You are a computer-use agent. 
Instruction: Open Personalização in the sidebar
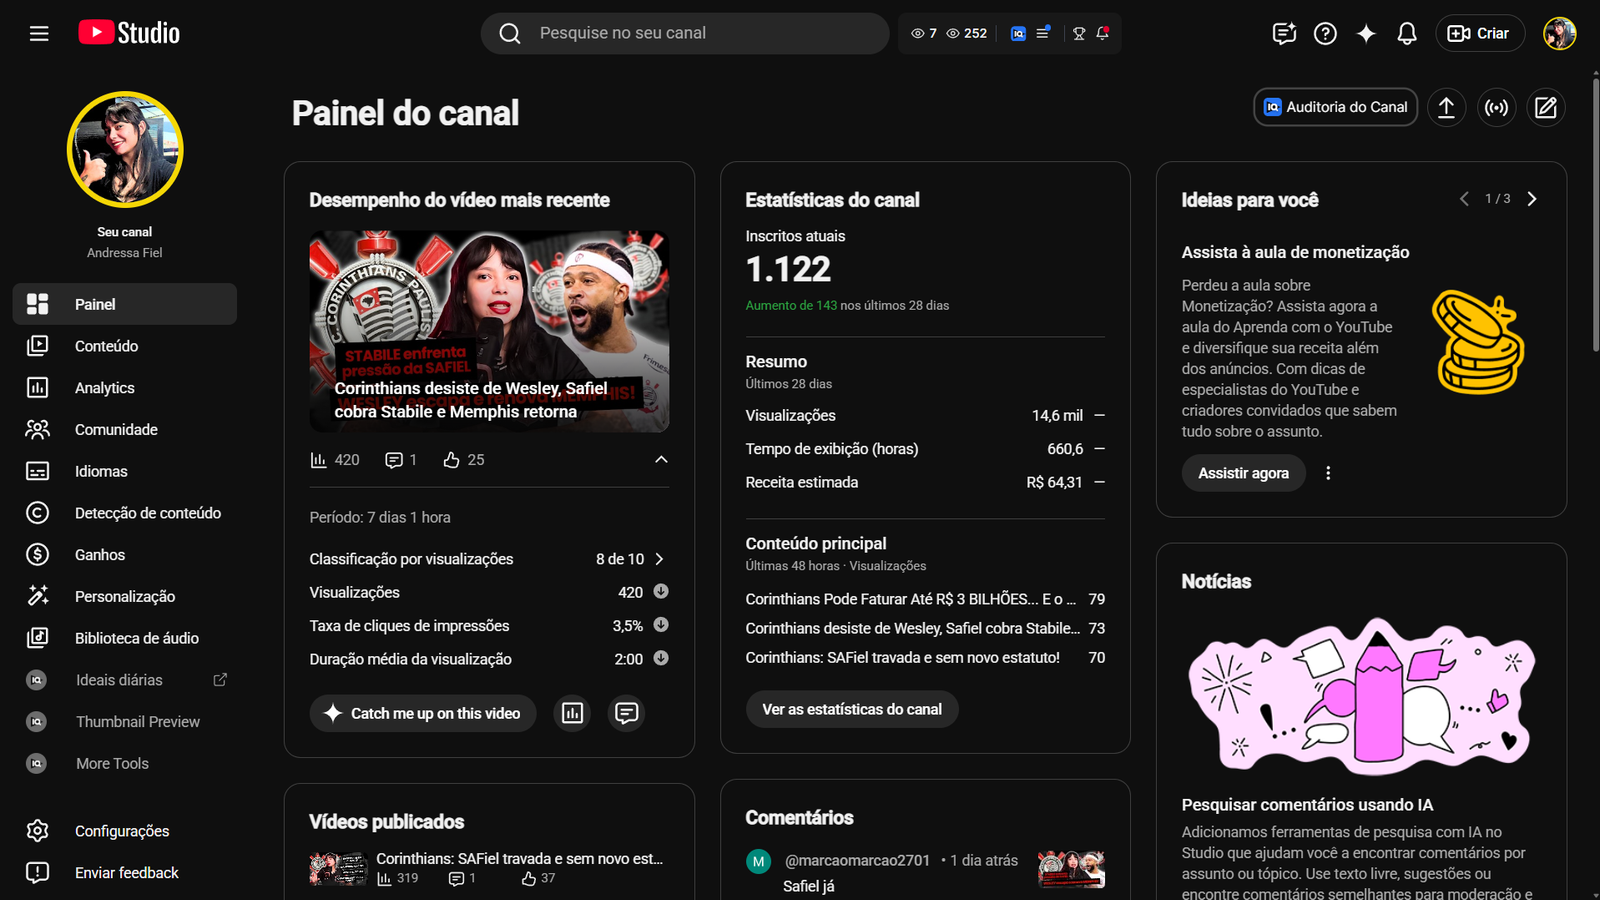tap(125, 597)
